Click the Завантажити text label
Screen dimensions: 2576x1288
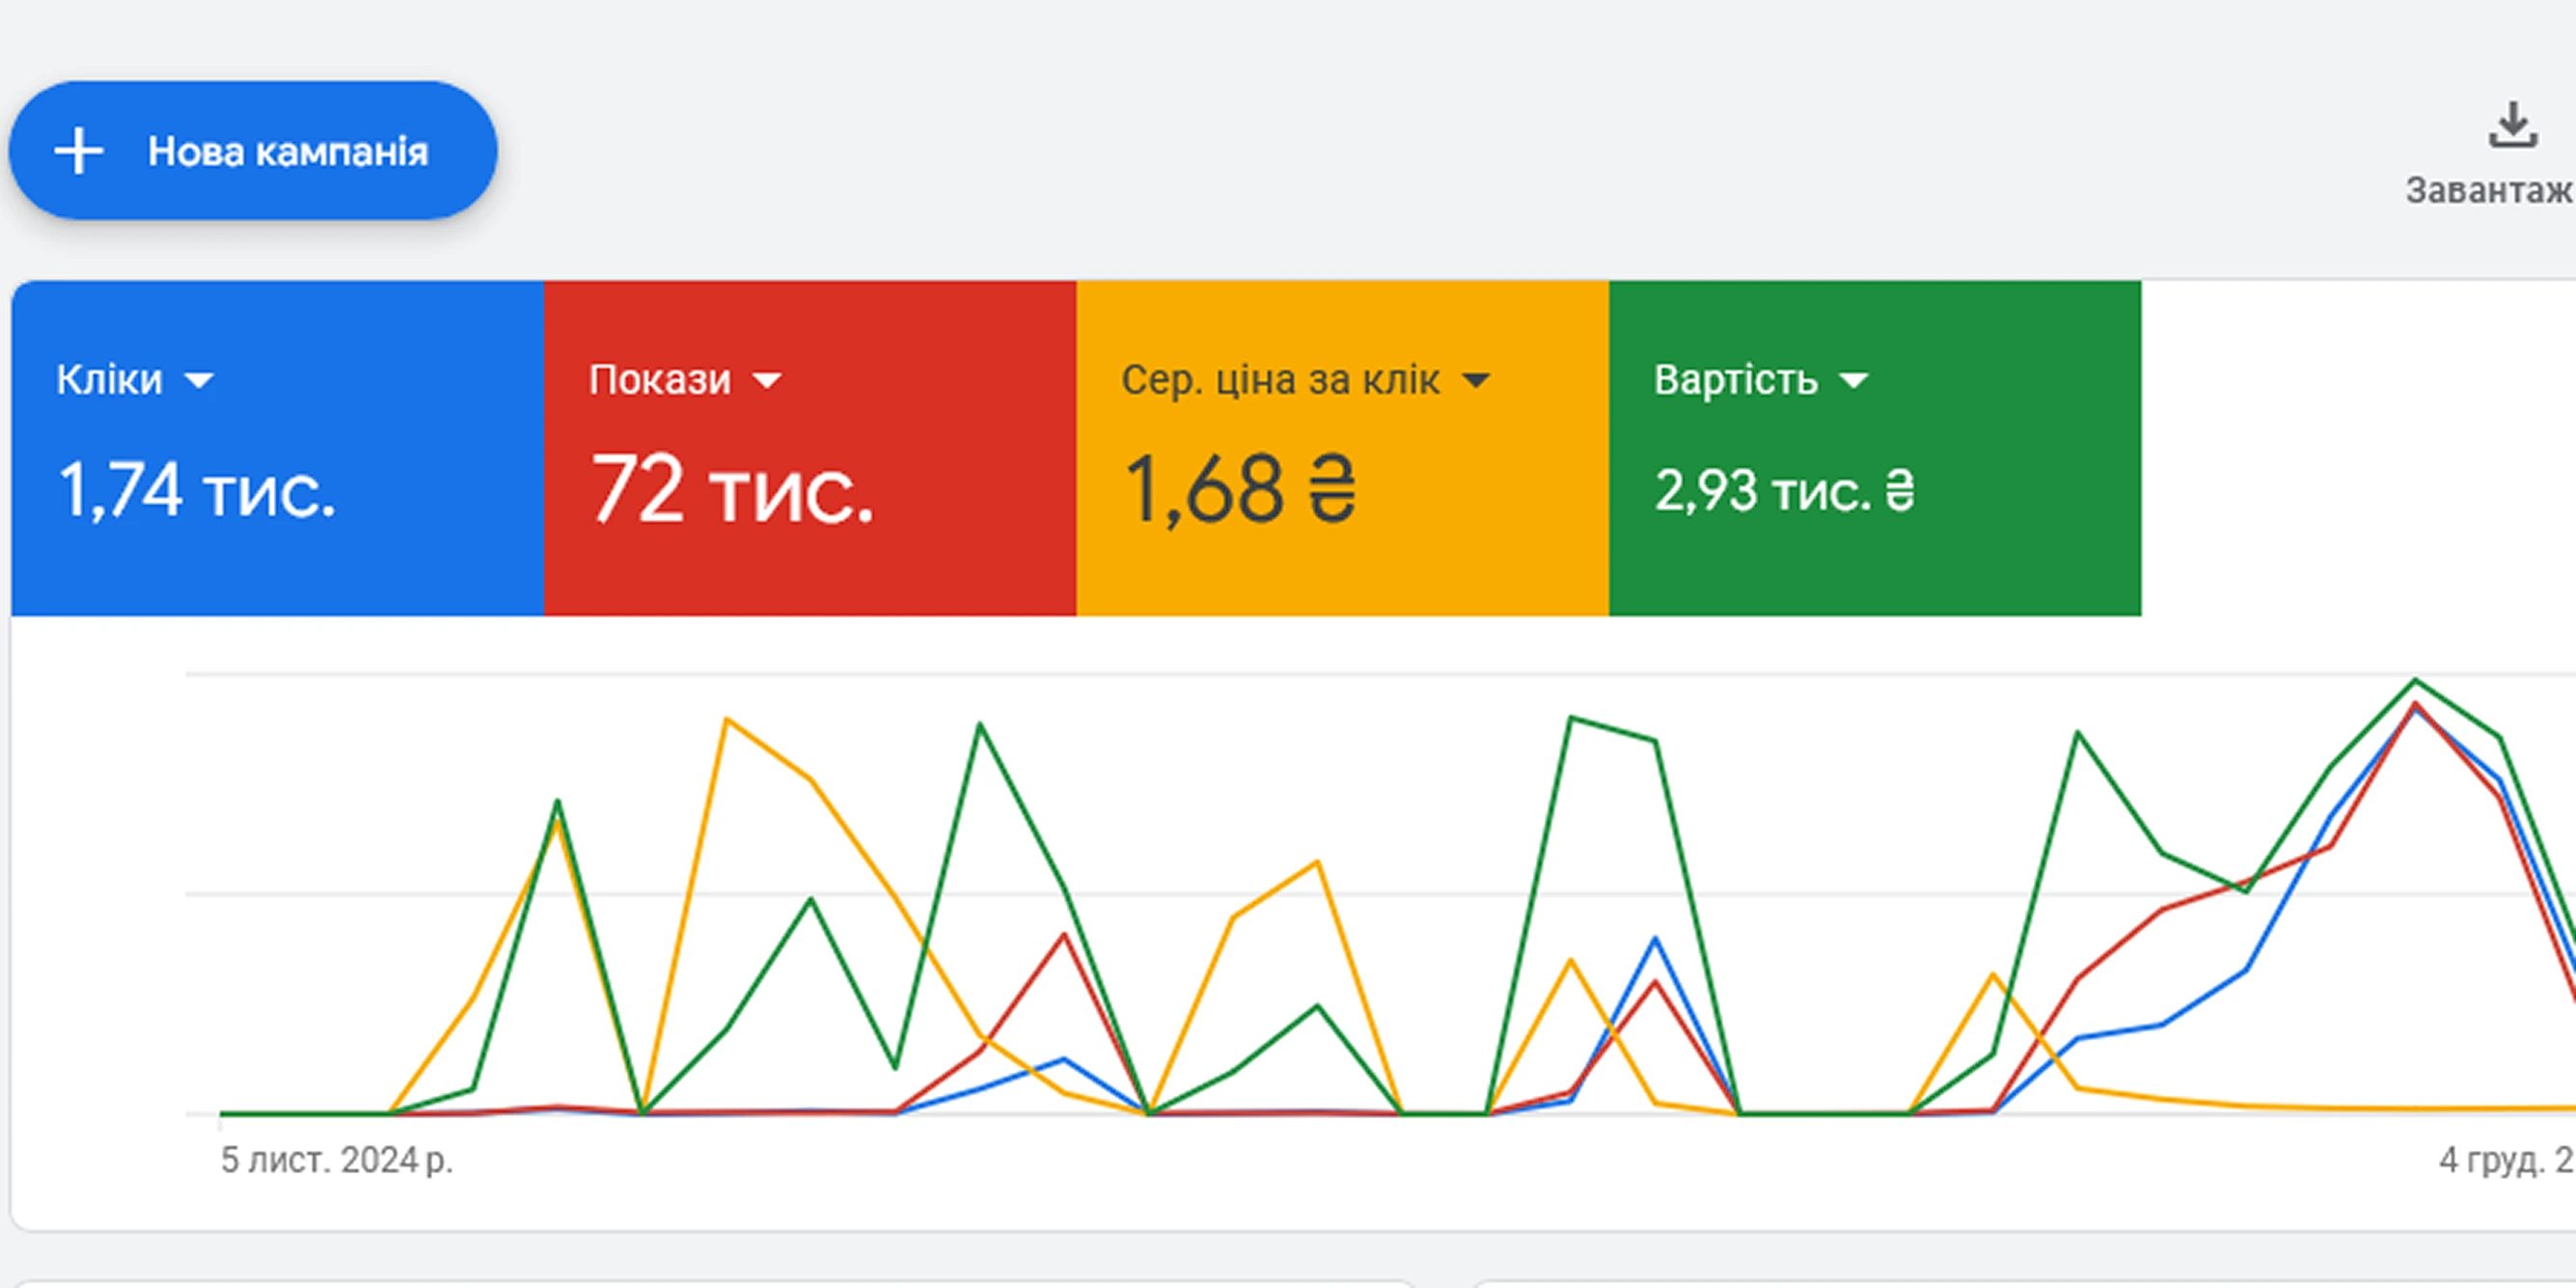[2488, 191]
